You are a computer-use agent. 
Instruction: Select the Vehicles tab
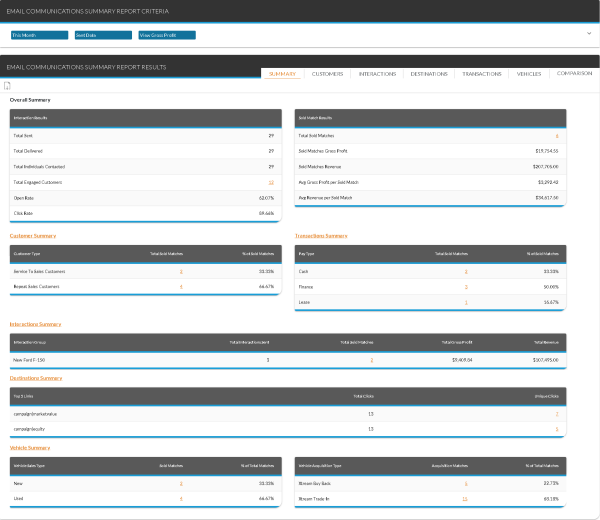[529, 73]
